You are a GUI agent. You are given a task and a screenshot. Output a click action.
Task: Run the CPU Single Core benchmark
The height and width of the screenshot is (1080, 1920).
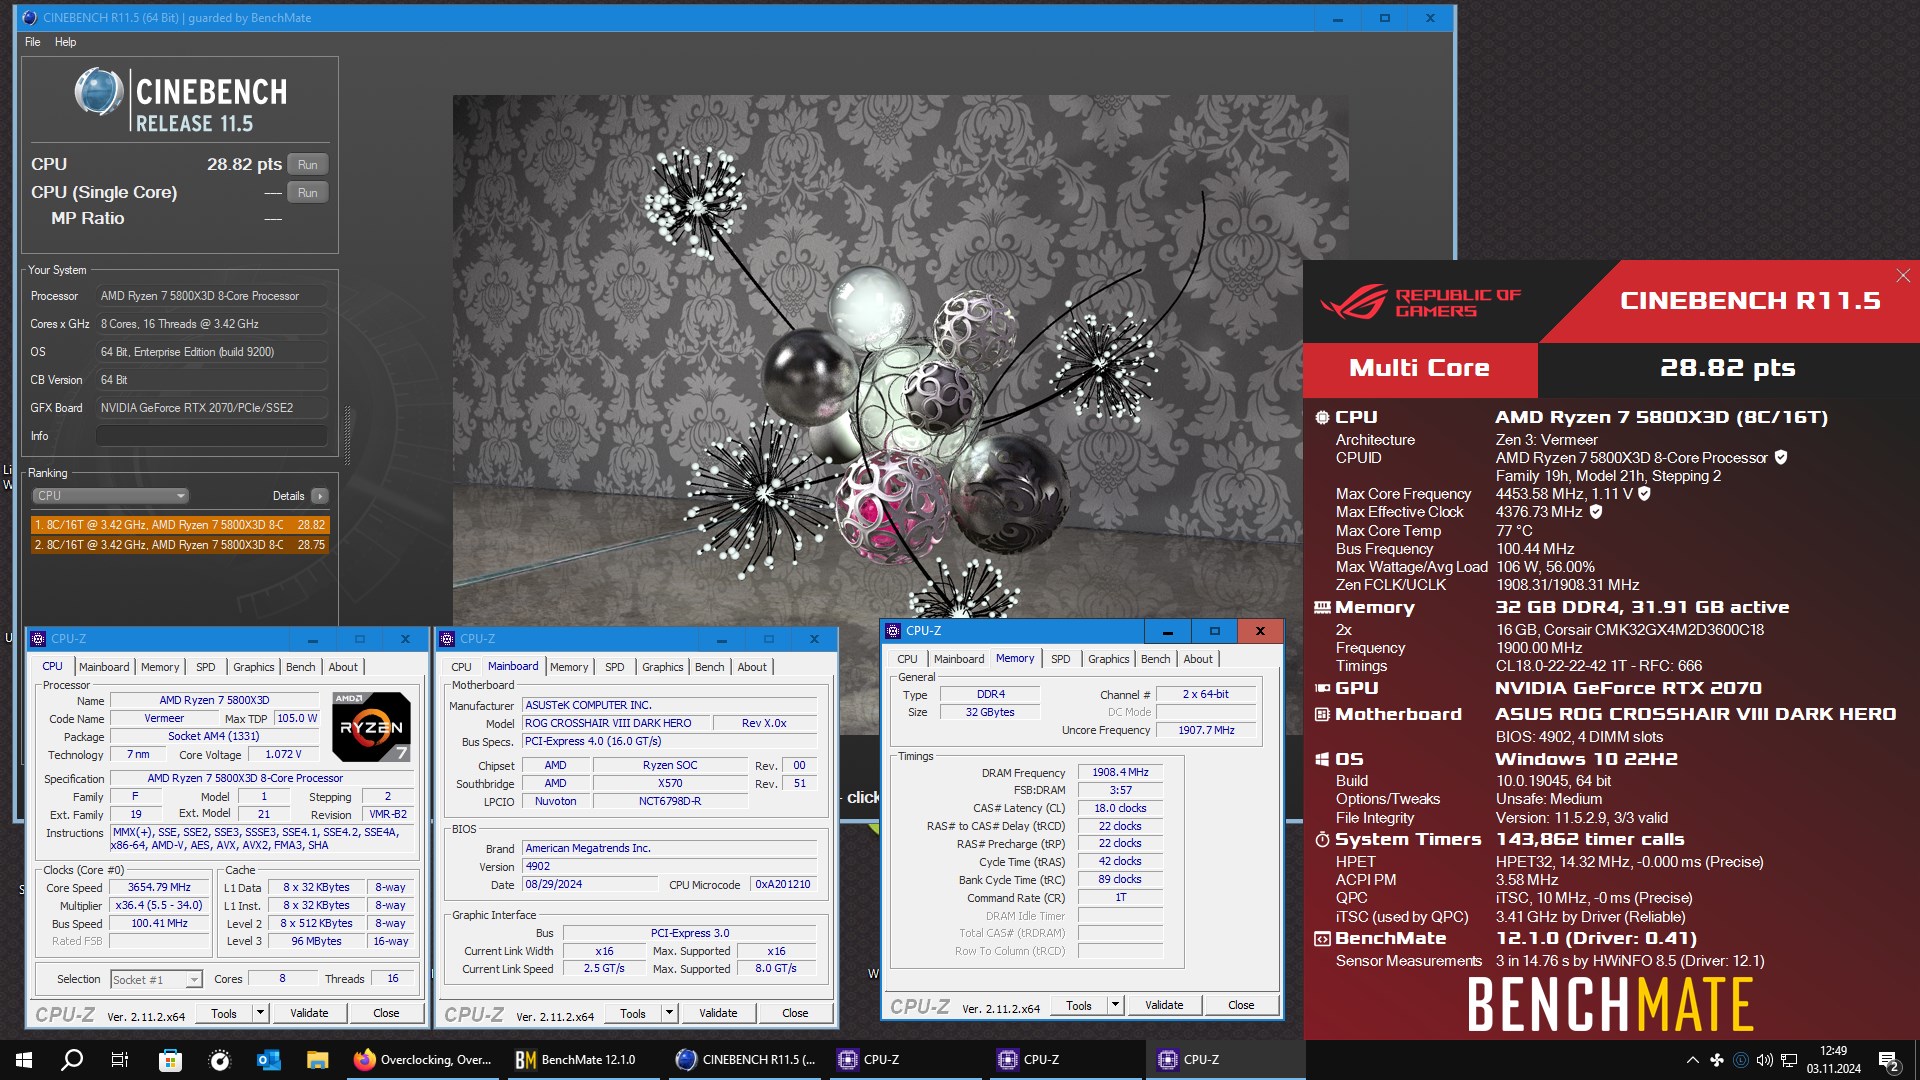click(x=307, y=192)
